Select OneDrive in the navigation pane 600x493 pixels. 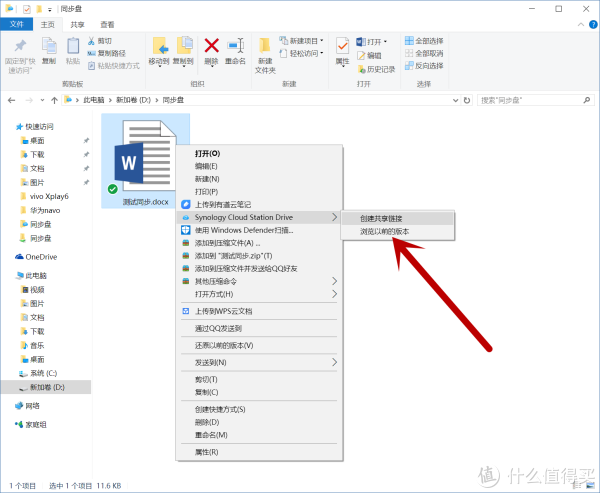[x=36, y=257]
